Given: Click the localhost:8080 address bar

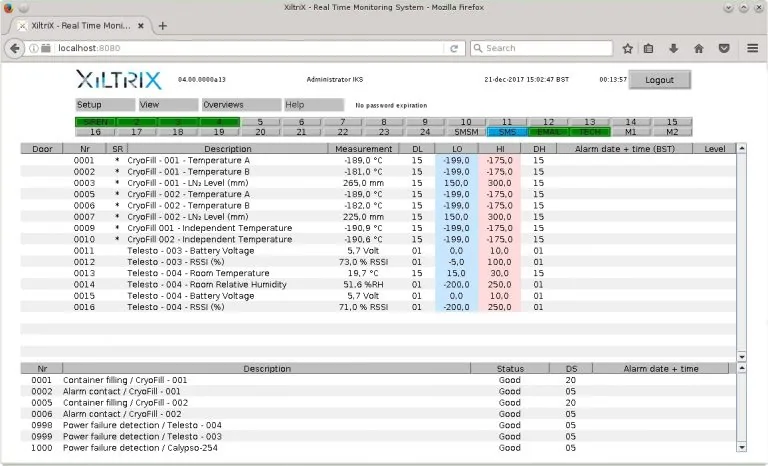Looking at the screenshot, I should tap(250, 48).
